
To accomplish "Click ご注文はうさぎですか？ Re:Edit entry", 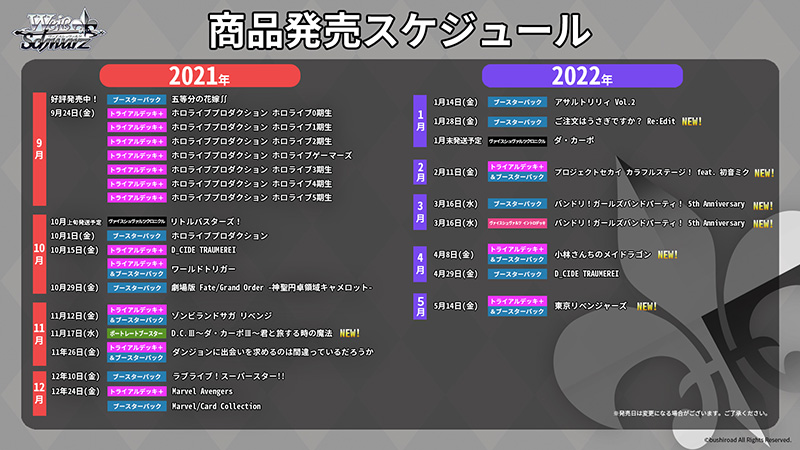I will point(615,121).
